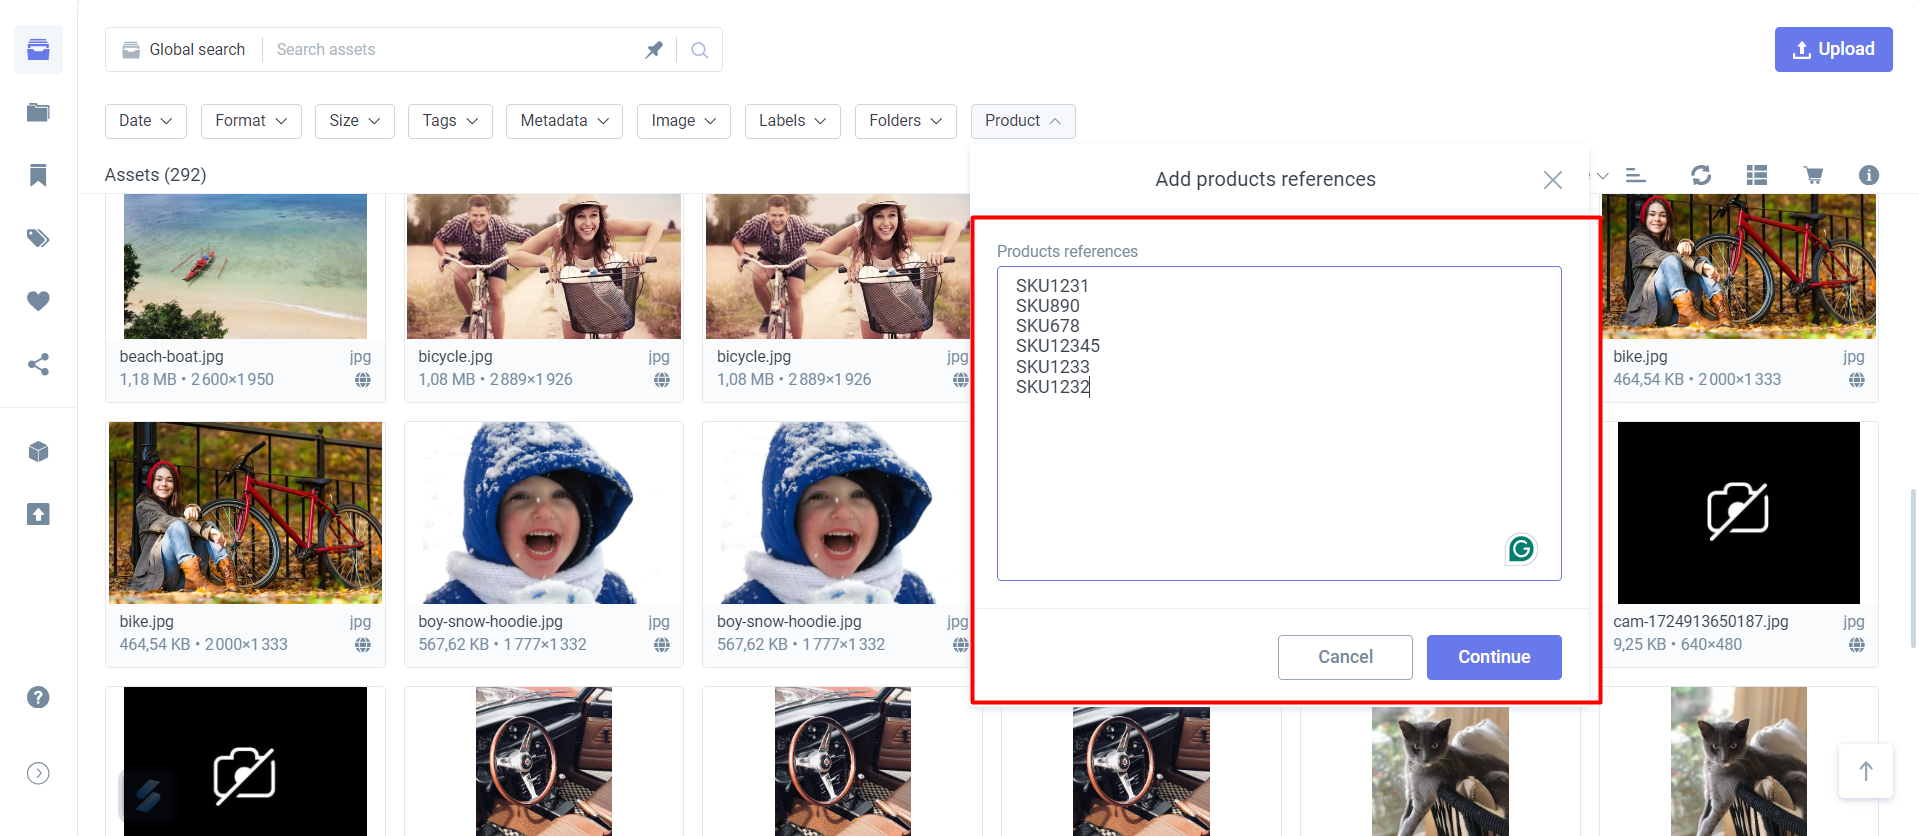This screenshot has height=836, width=1919.
Task: Click the Upload button
Action: pyautogui.click(x=1833, y=50)
